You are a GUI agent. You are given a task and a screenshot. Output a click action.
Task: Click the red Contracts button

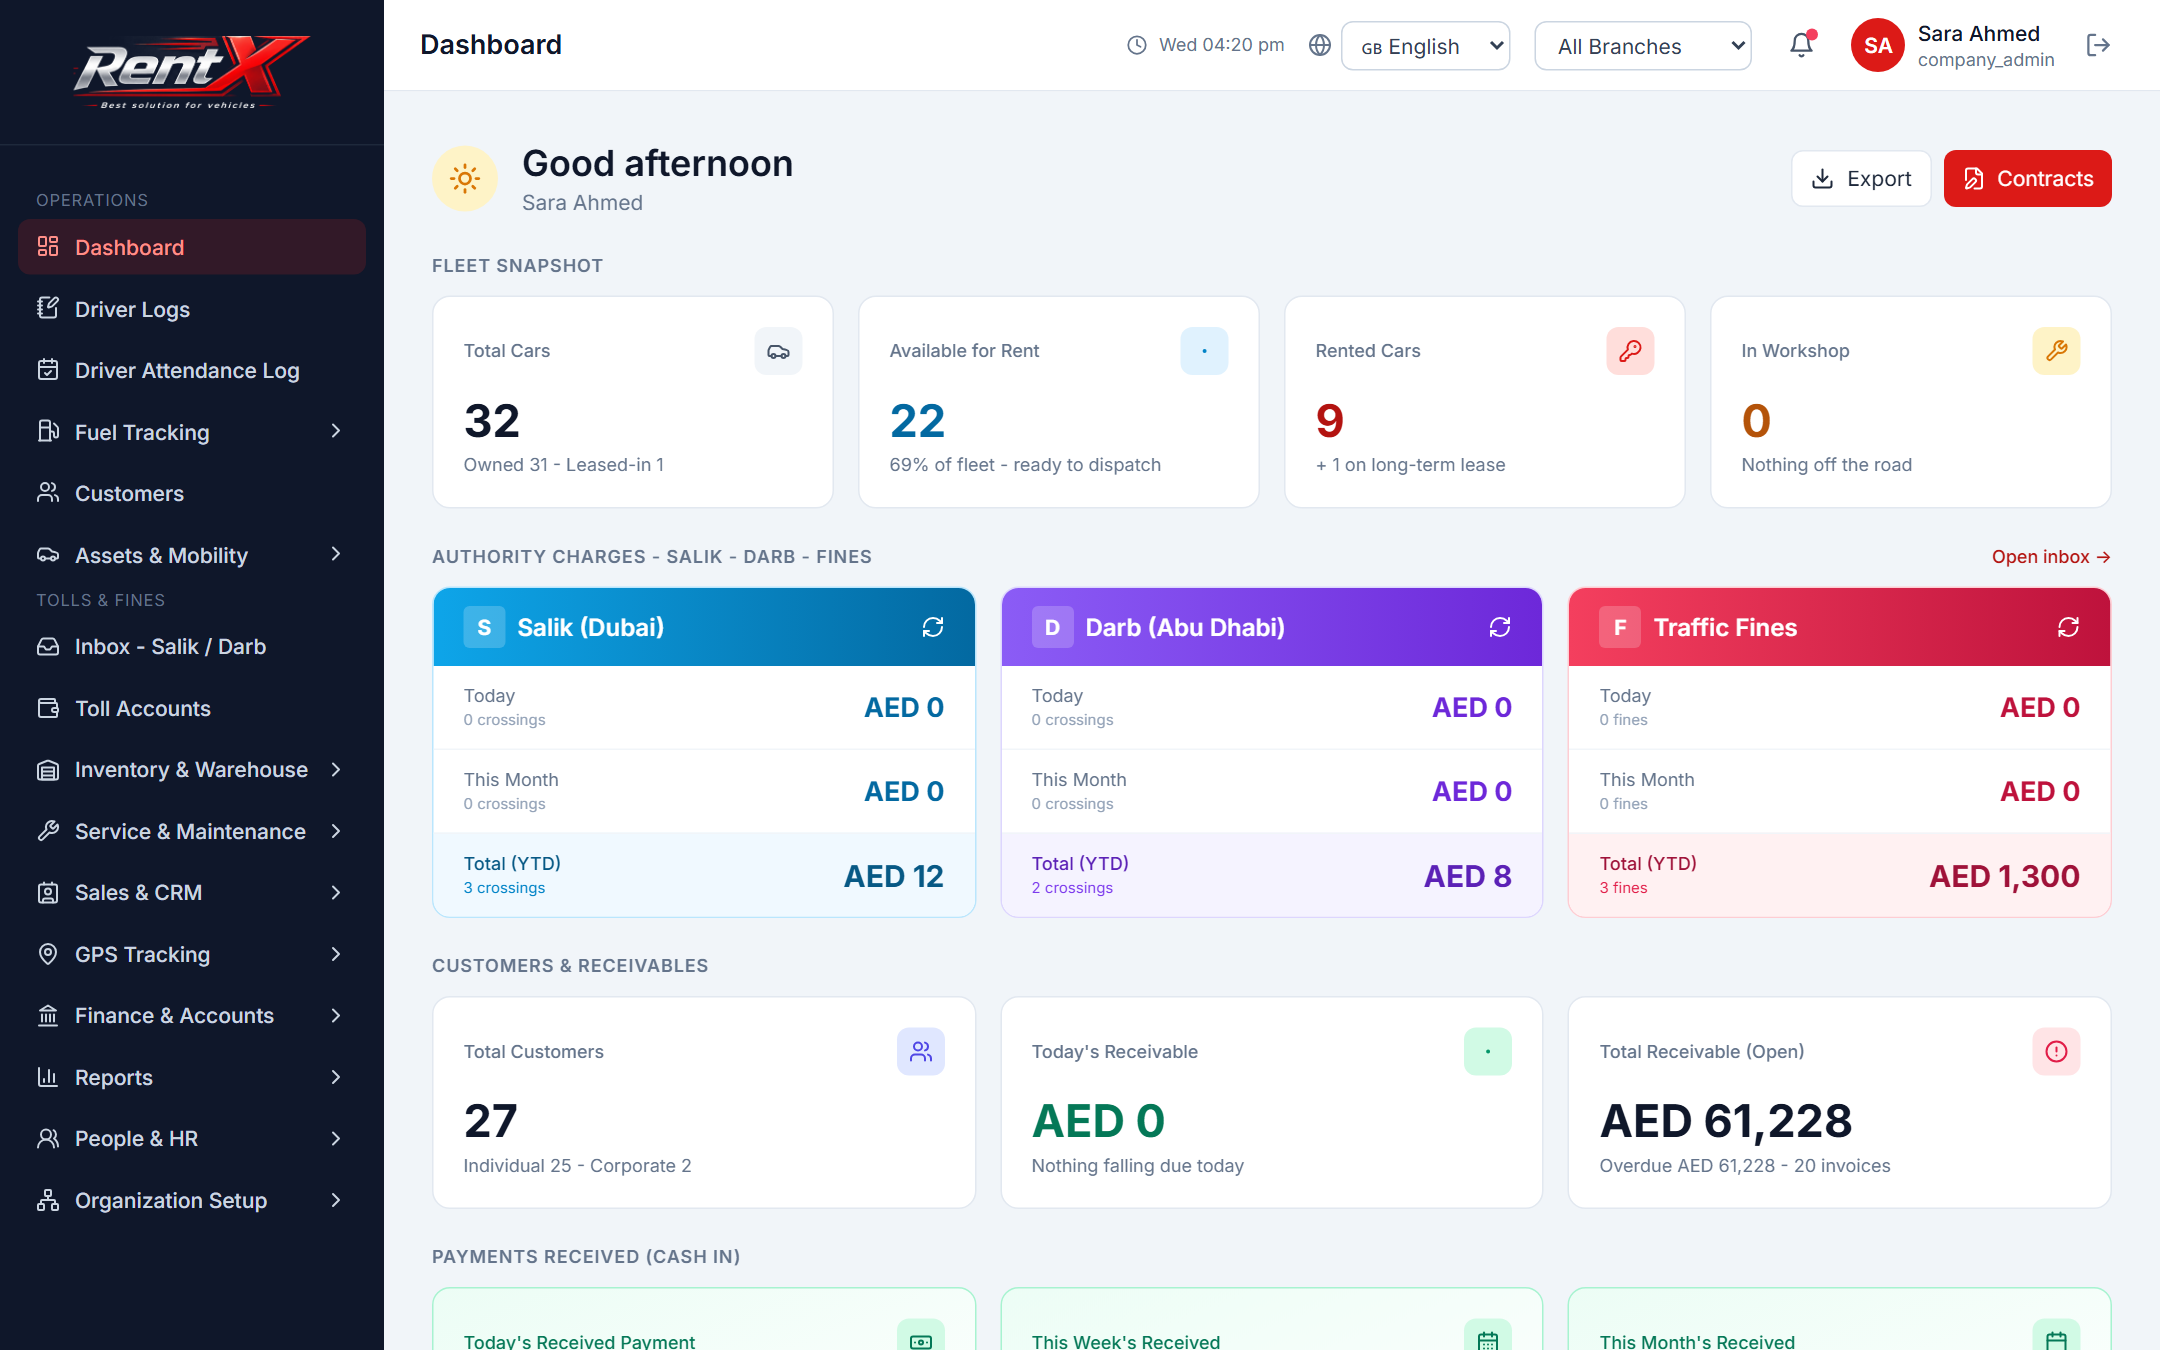2028,179
